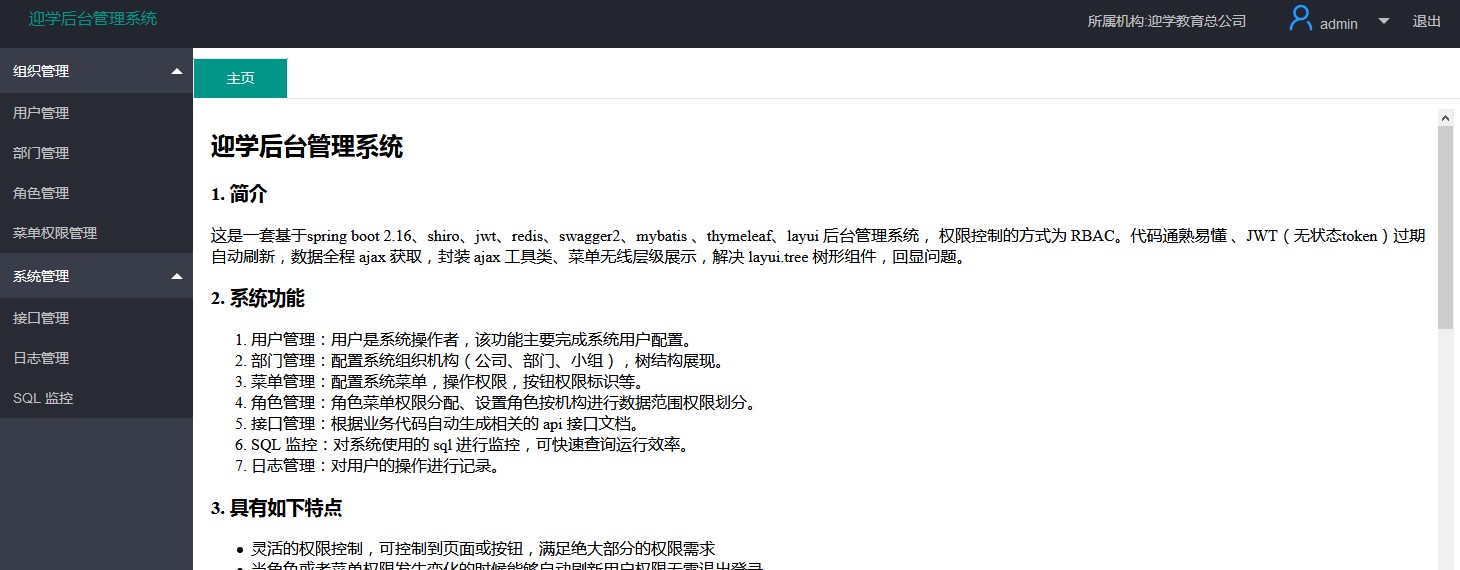Open SQL 监控 in the sidebar
The width and height of the screenshot is (1460, 570).
(x=96, y=398)
